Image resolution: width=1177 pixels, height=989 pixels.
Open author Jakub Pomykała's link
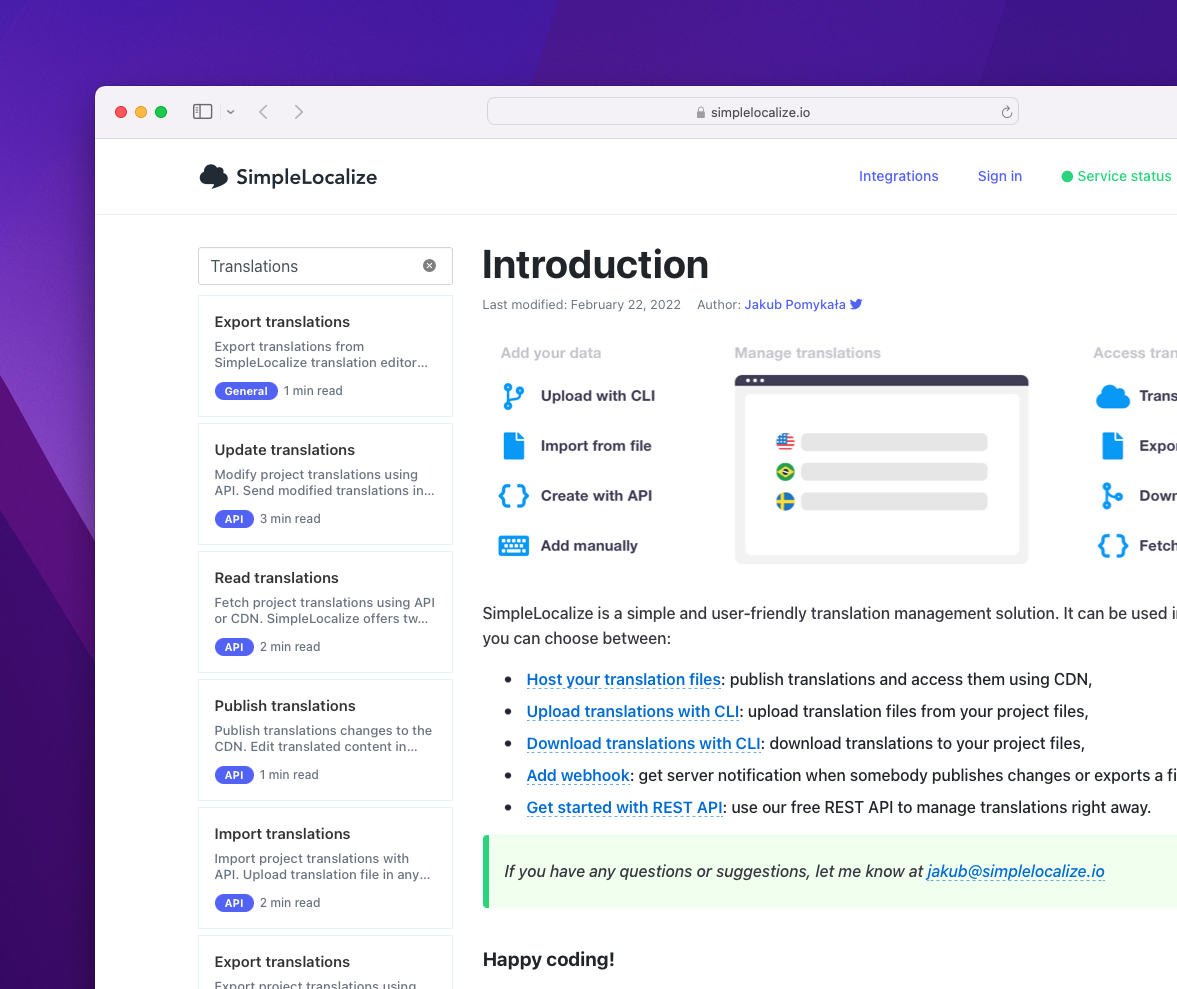point(795,305)
